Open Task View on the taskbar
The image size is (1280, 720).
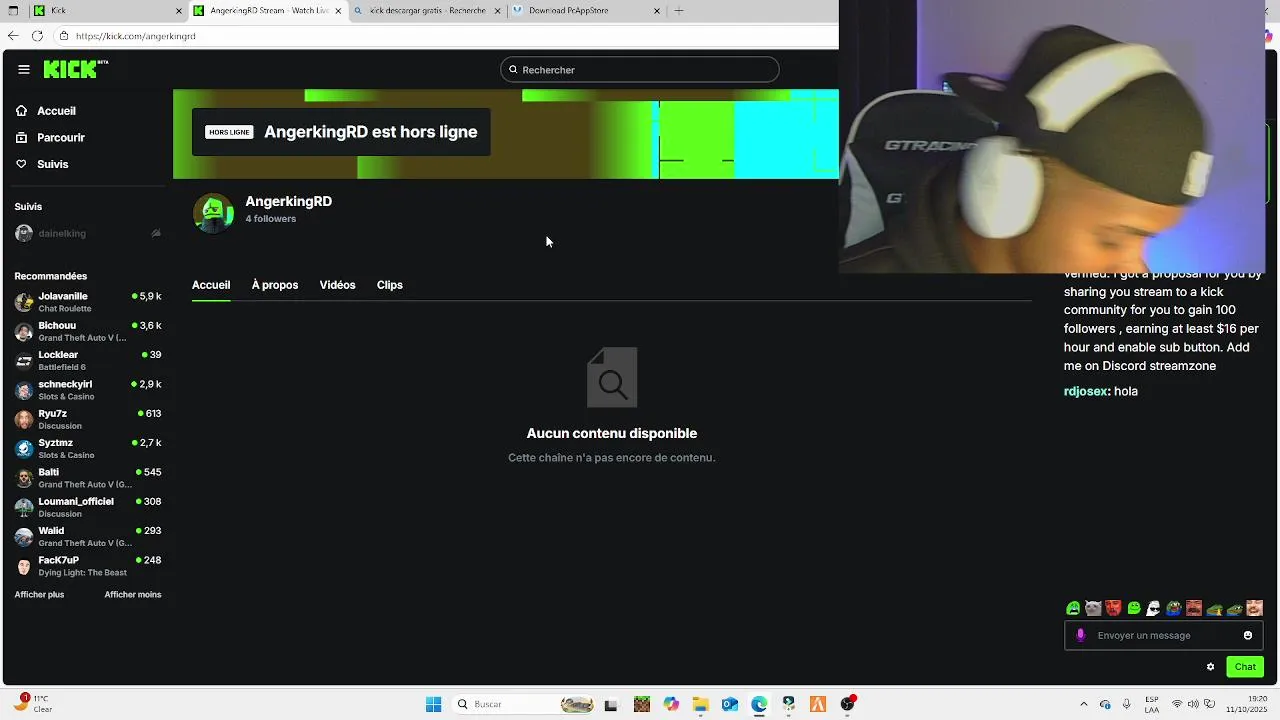pos(611,705)
